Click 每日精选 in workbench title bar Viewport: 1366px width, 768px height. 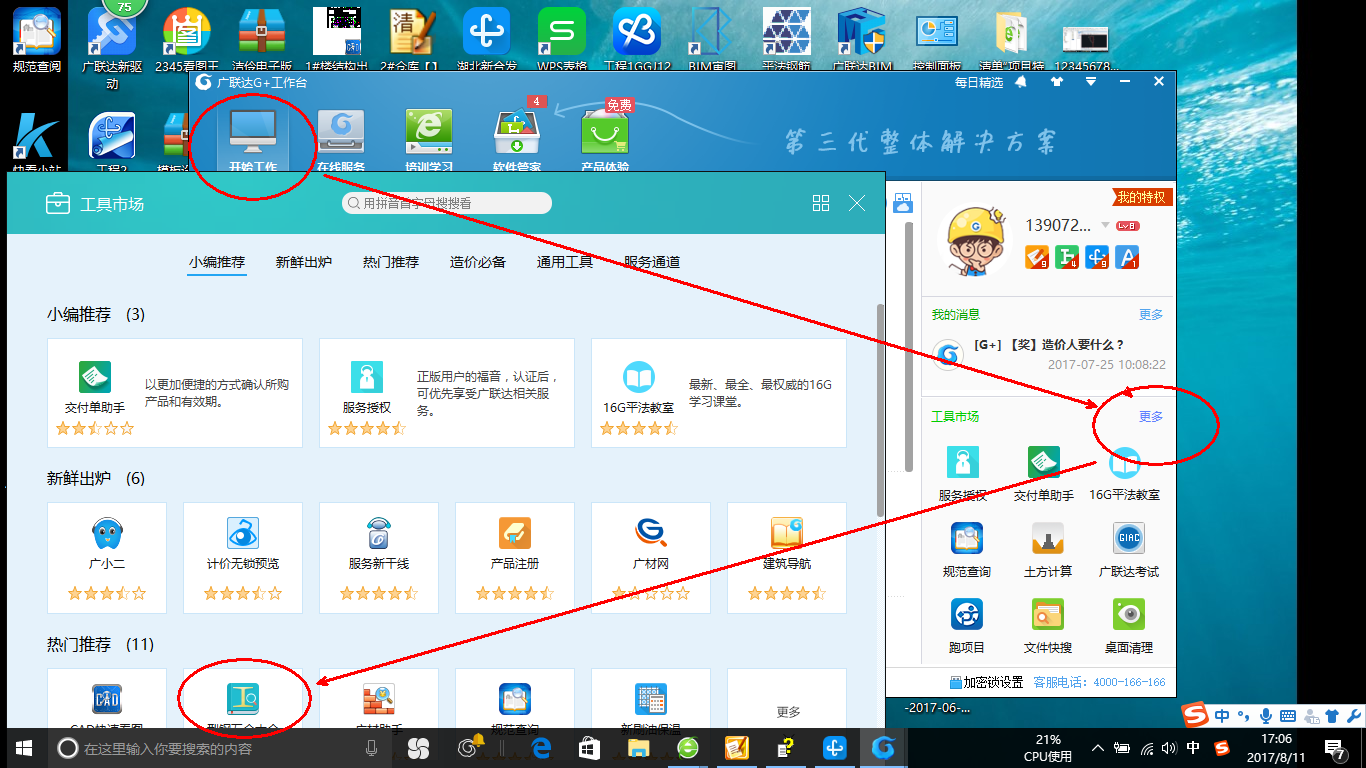click(x=978, y=82)
